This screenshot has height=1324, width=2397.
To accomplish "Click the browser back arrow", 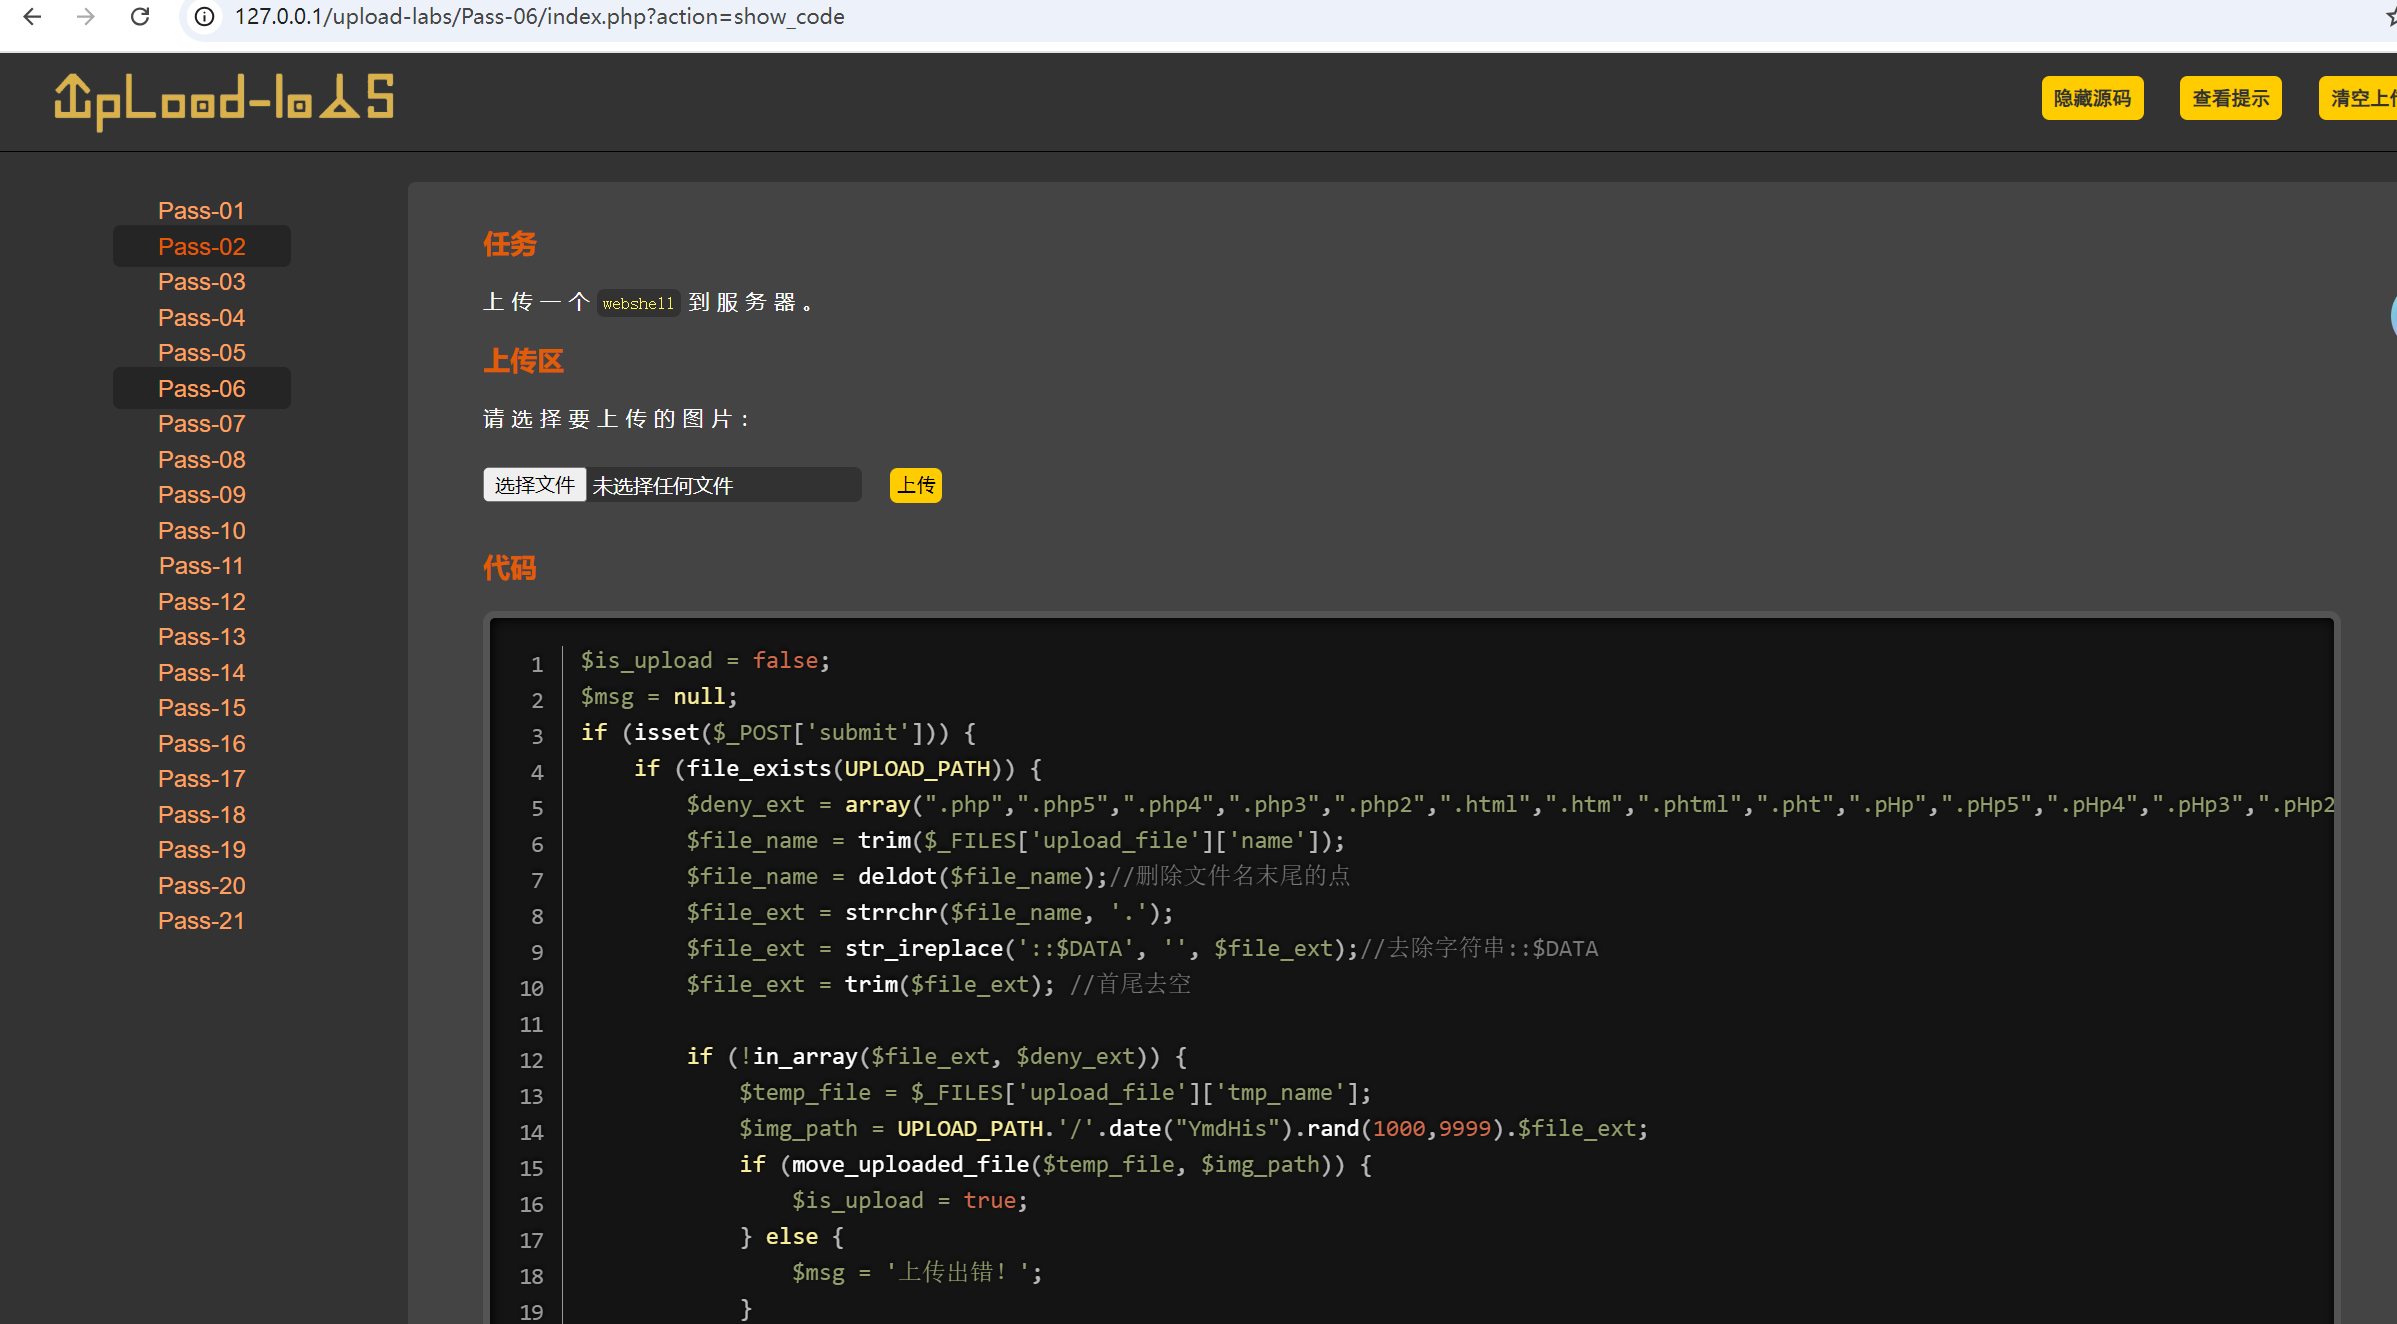I will tap(32, 17).
